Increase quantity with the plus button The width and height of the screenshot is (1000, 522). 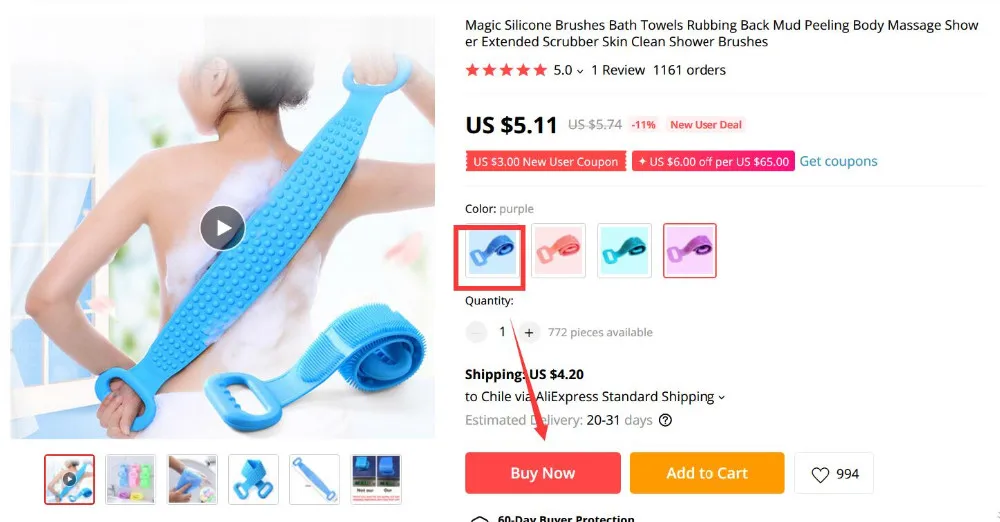pyautogui.click(x=529, y=332)
